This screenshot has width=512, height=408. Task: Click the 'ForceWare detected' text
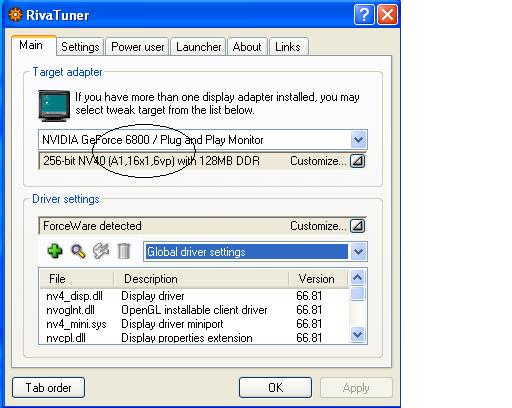coord(92,226)
